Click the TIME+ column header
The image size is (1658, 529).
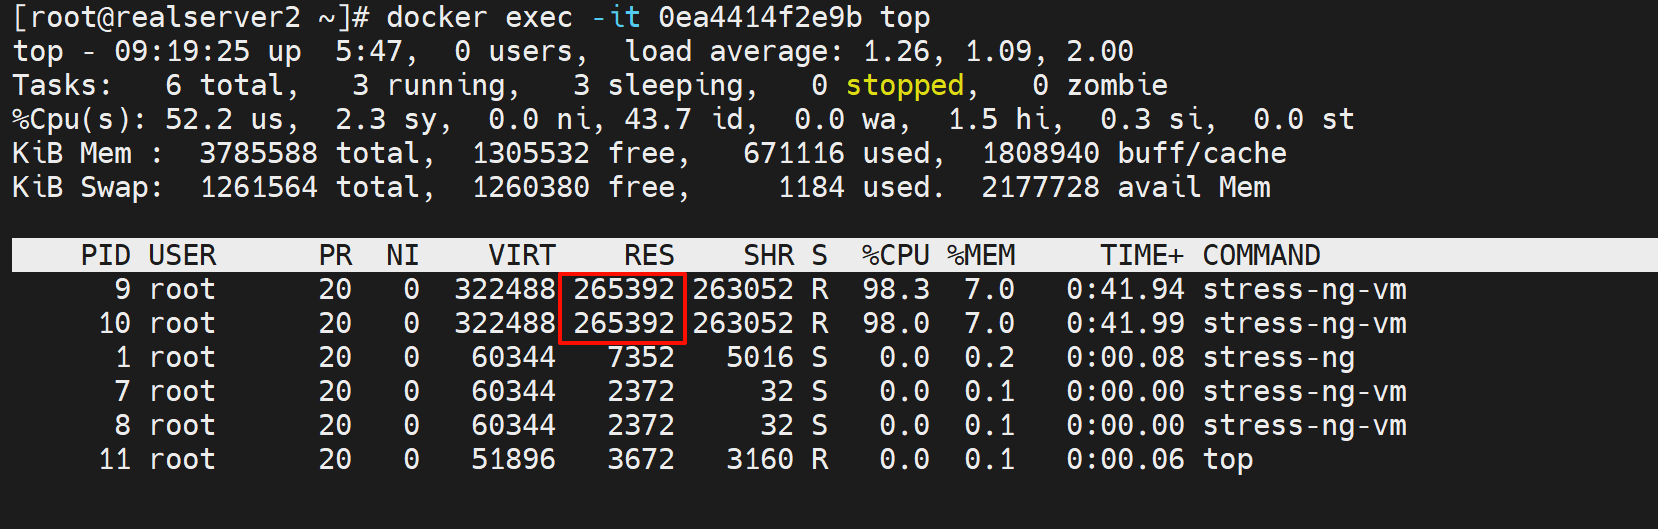1142,255
